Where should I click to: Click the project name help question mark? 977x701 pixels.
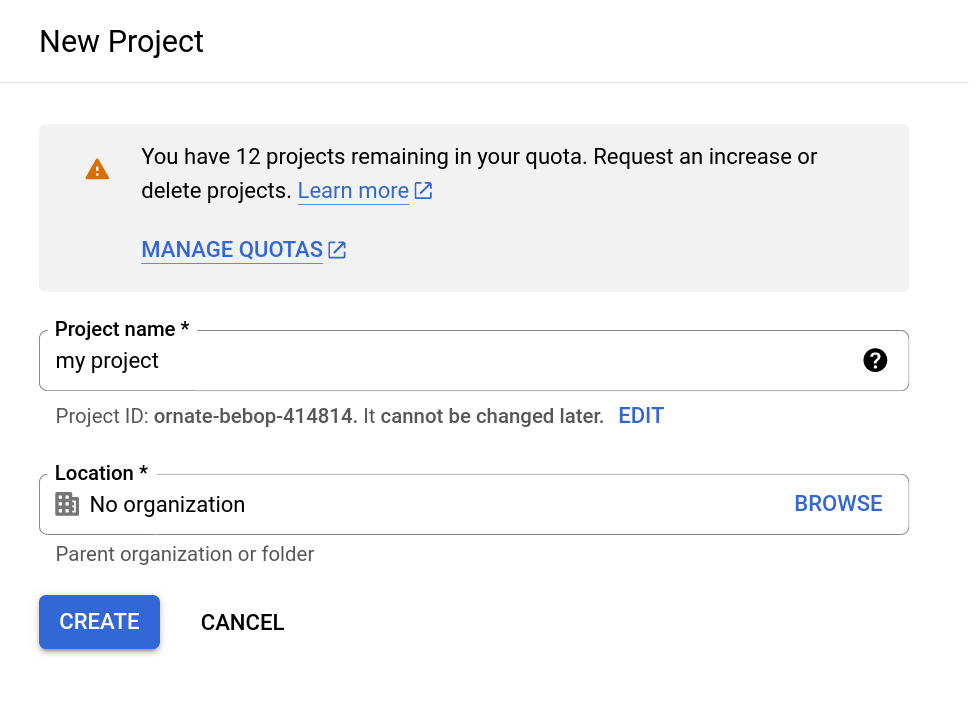[x=875, y=360]
